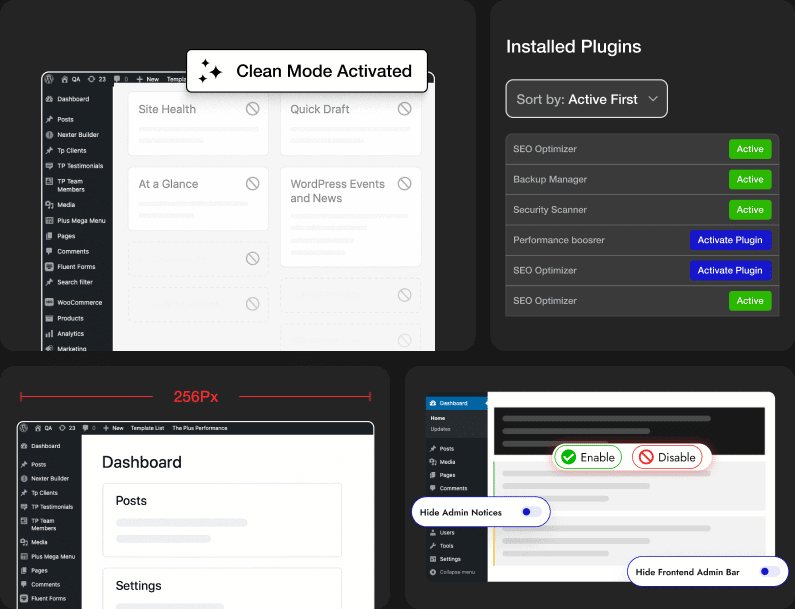Screen dimensions: 795x609
Task: Click the Enable button on notices panel
Action: point(588,457)
